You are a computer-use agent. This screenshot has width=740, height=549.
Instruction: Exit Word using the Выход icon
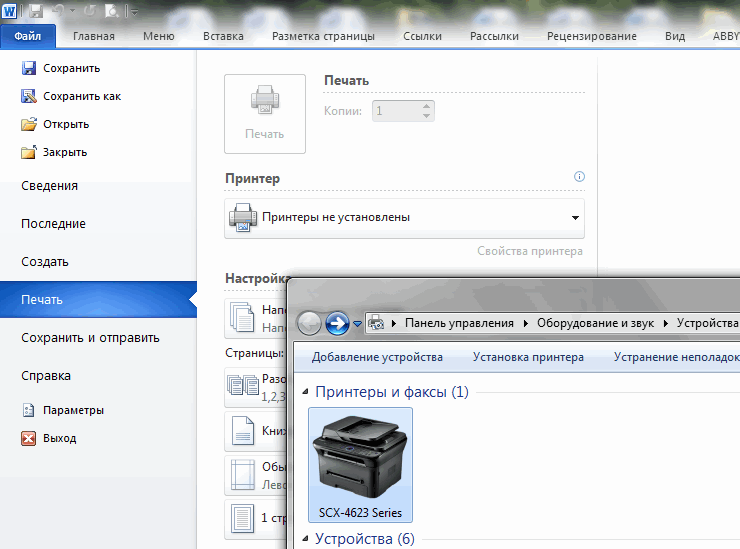click(29, 438)
